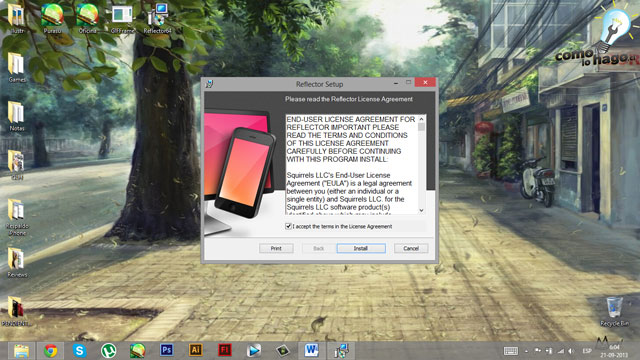Select the PENDIENT folder on desktop
This screenshot has width=640, height=360.
coord(17,312)
